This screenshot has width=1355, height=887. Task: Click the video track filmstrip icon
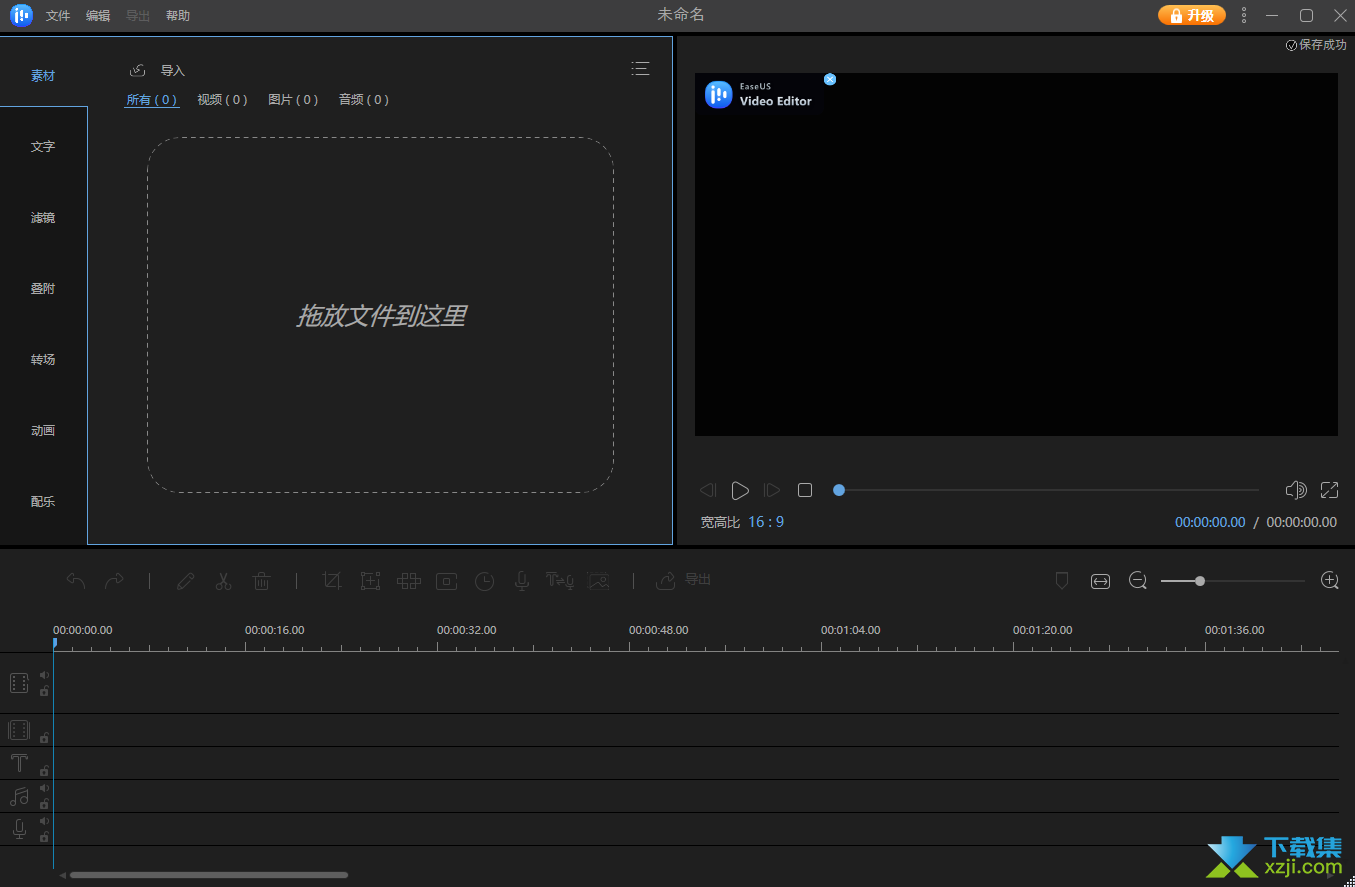point(19,683)
